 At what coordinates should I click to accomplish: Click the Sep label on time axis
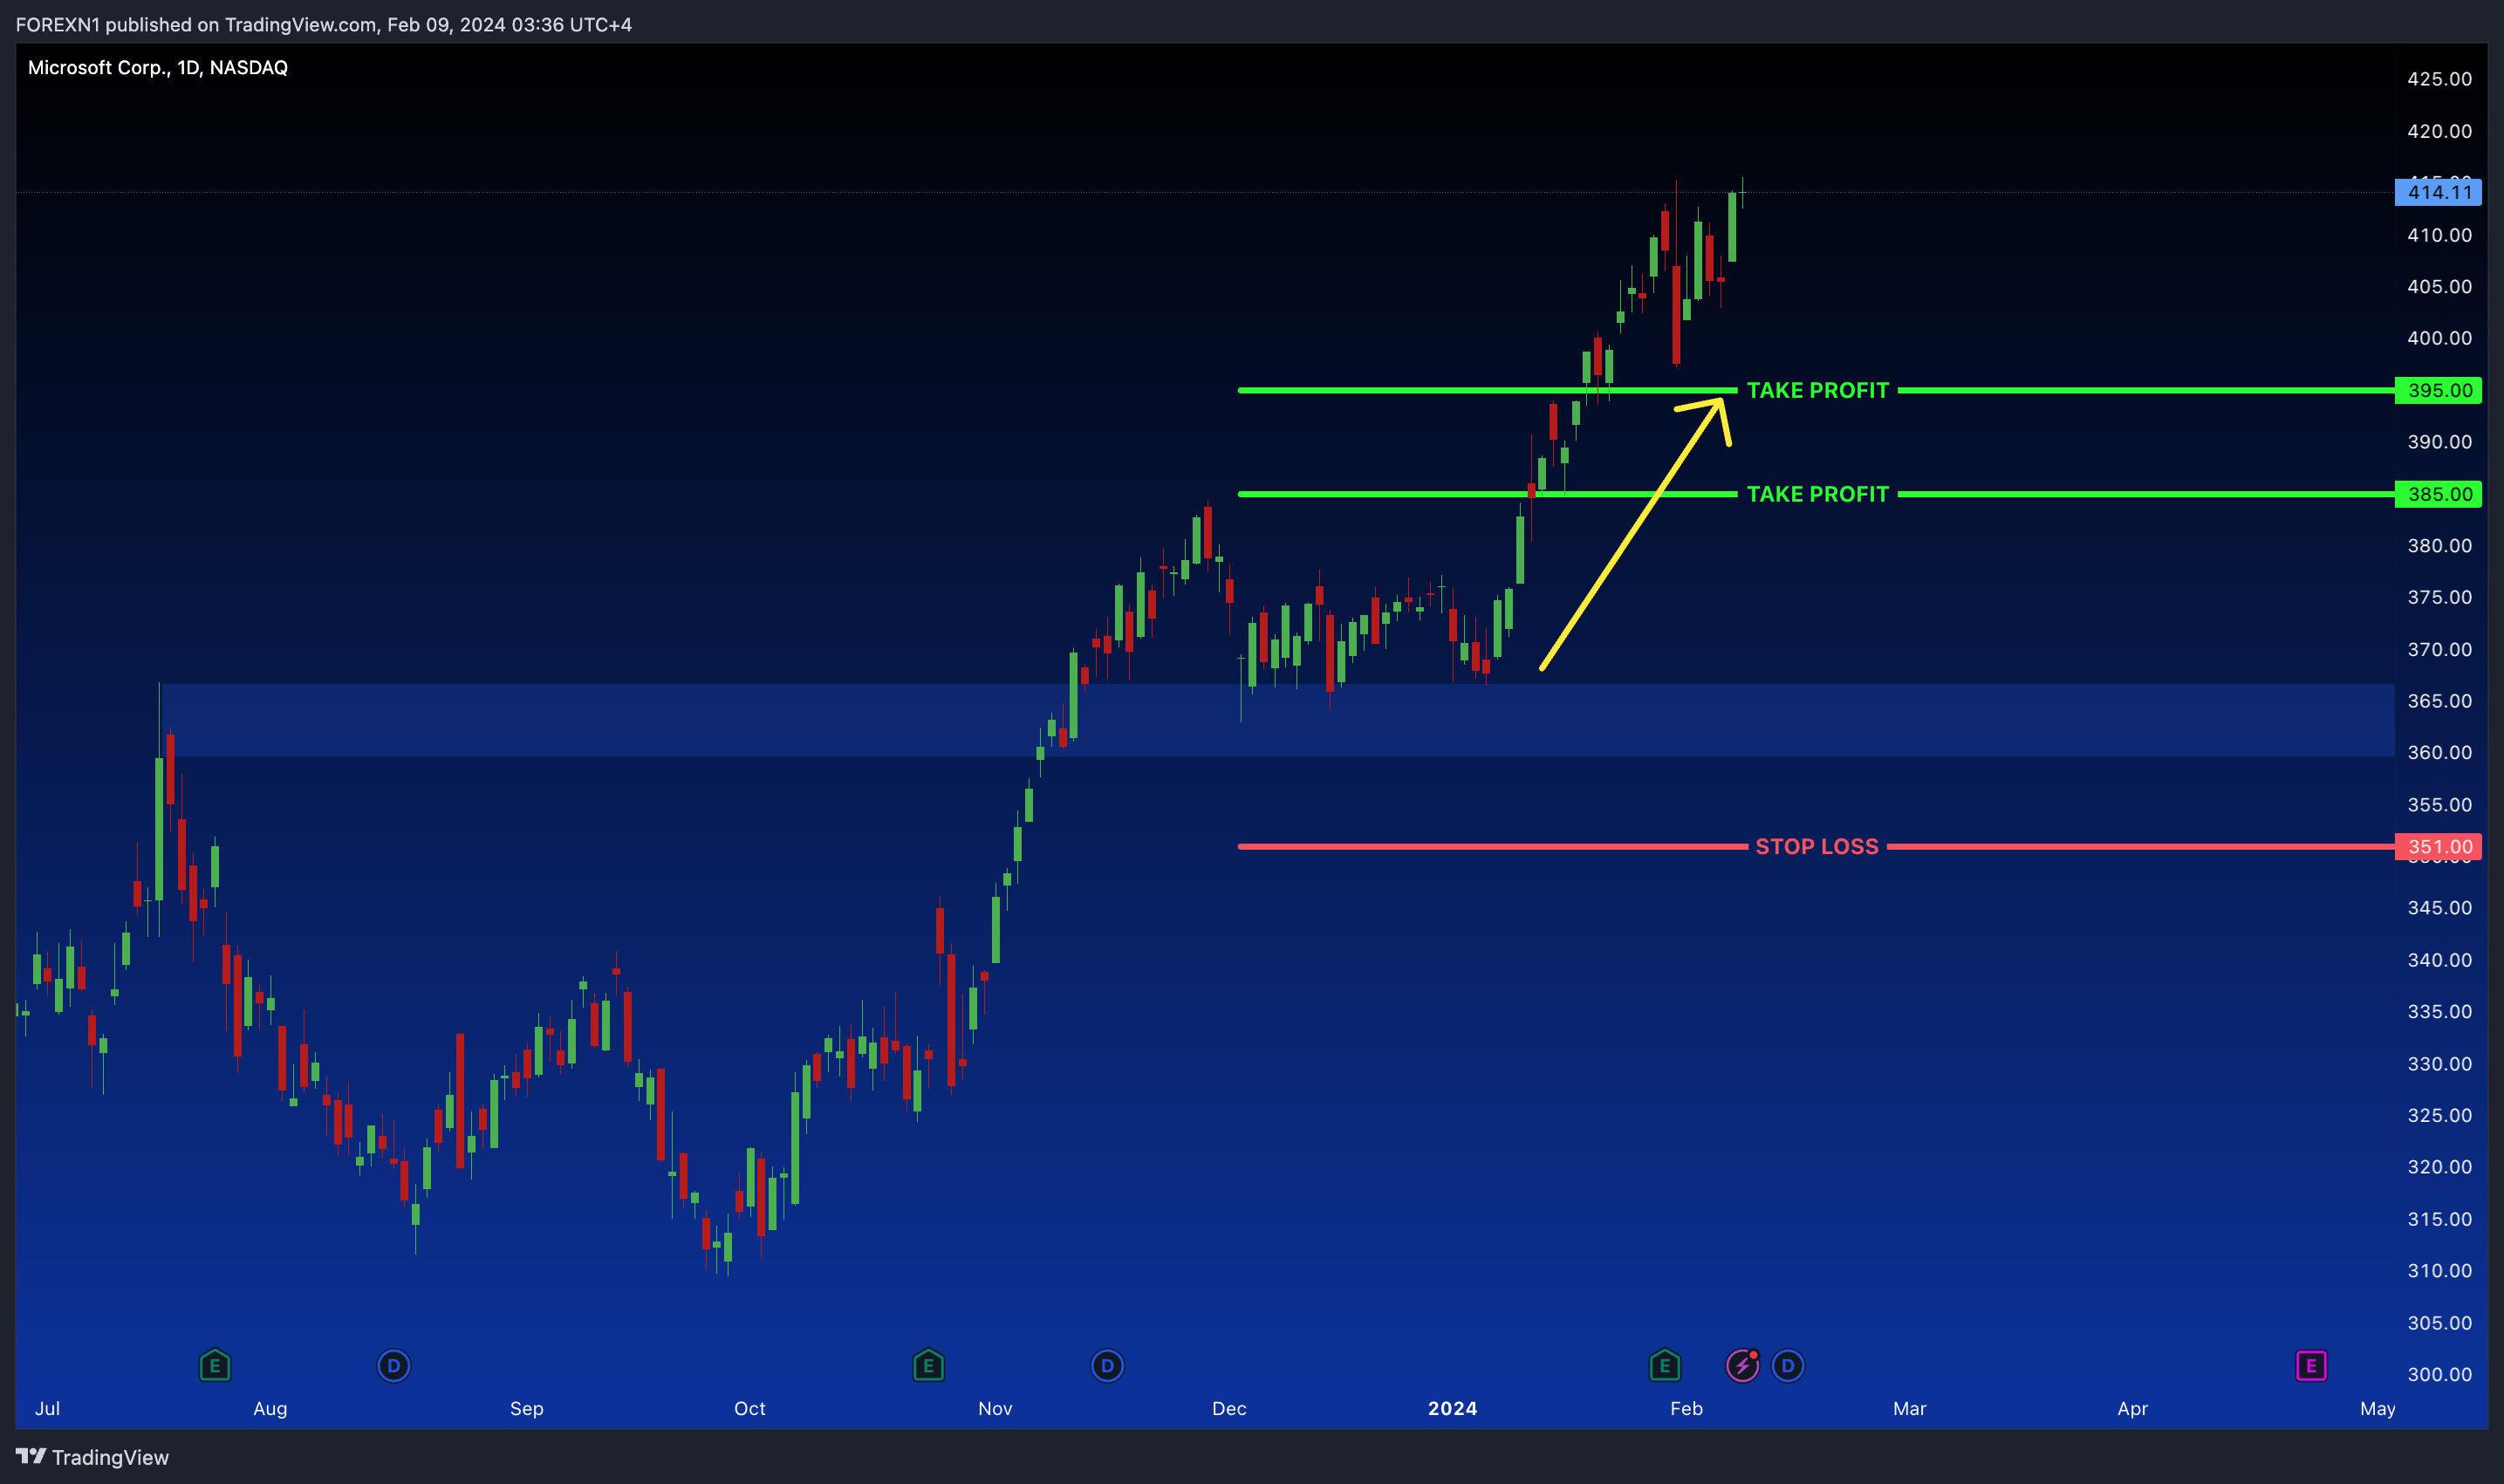coord(527,1408)
